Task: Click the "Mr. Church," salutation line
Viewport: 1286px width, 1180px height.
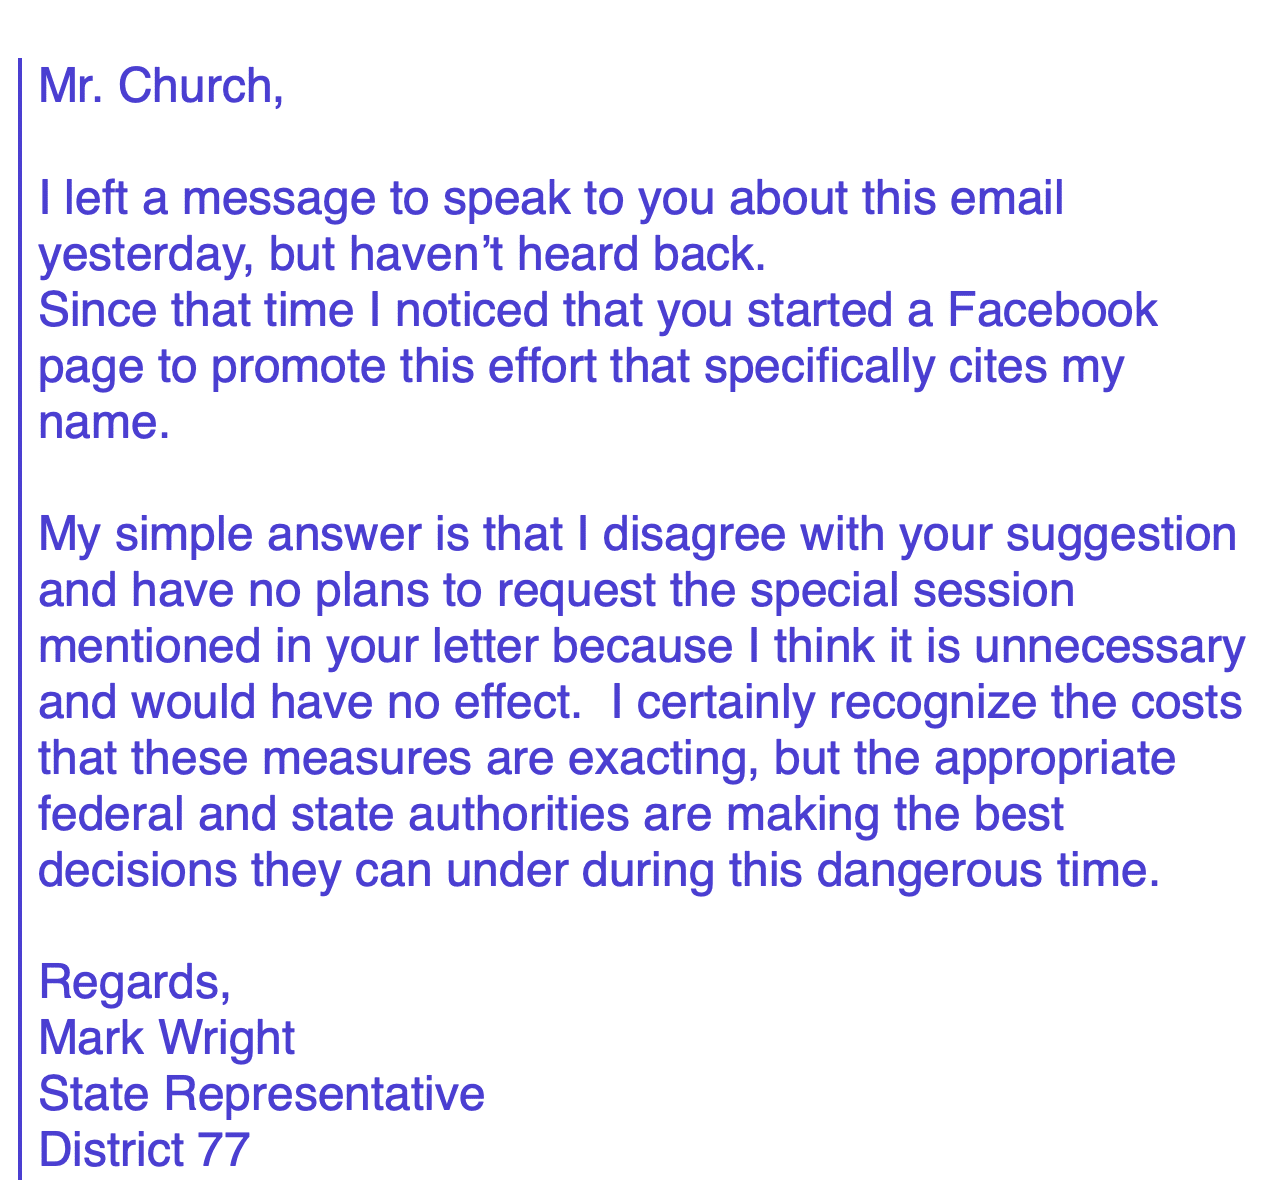Action: tap(161, 87)
